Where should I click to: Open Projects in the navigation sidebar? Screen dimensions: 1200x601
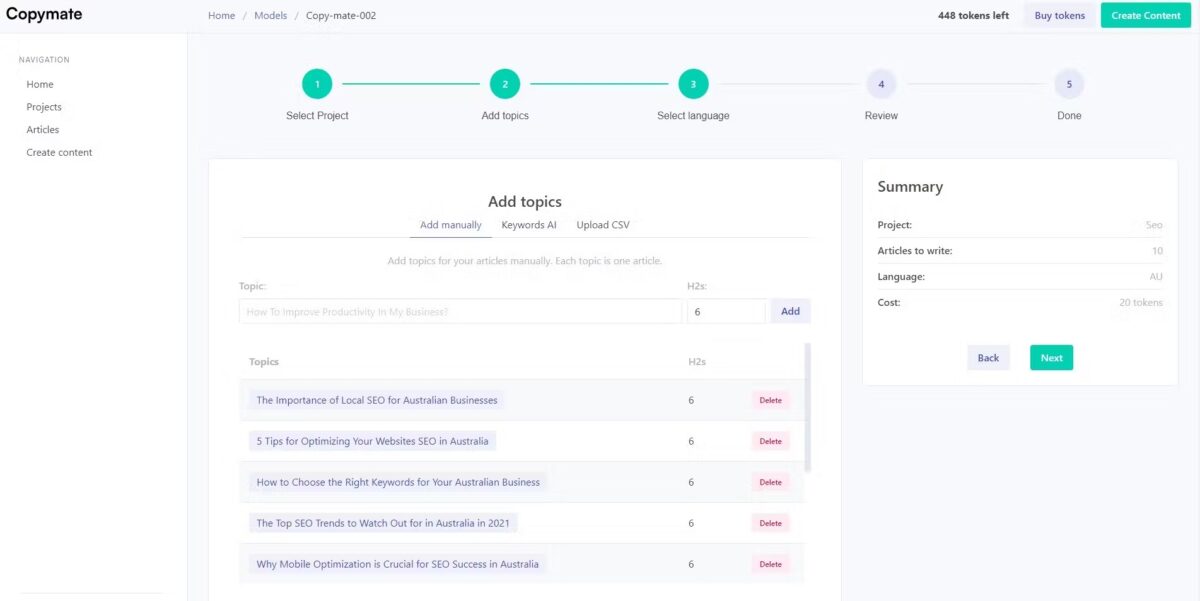[44, 106]
